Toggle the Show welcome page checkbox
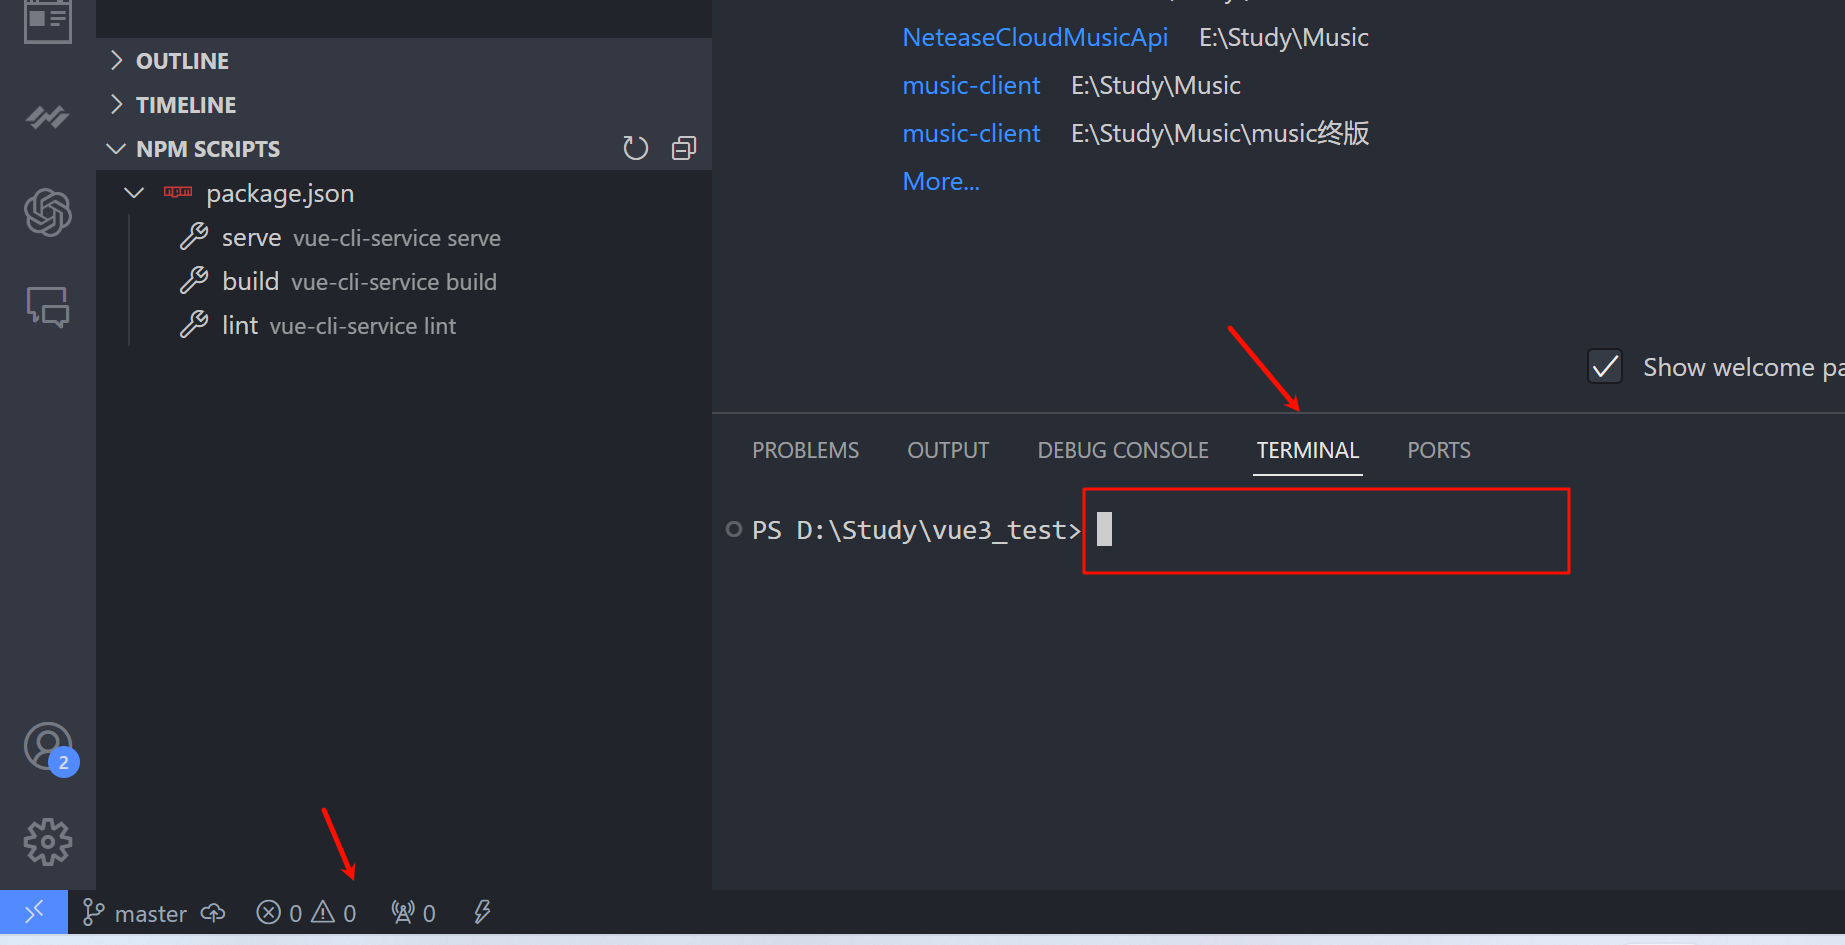Screen dimensions: 1845x945 tap(1605, 367)
